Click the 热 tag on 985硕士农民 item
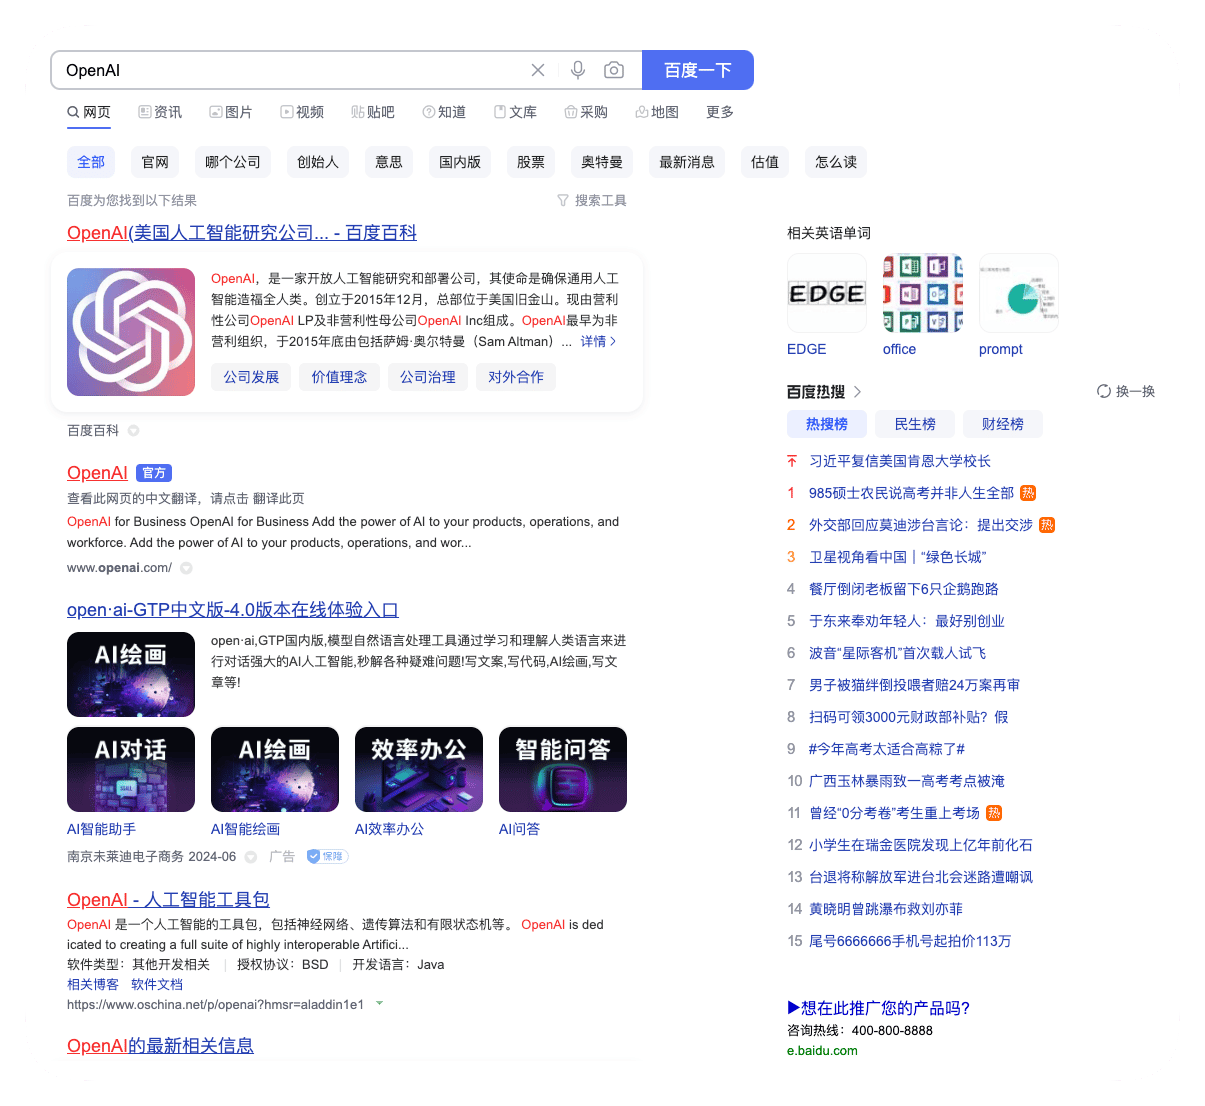This screenshot has height=1106, width=1205. coord(1028,493)
